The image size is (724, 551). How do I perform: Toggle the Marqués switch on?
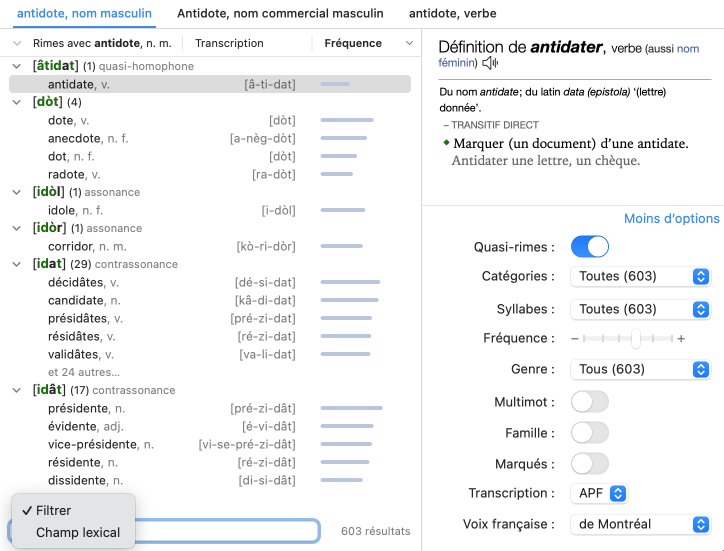[x=589, y=464]
